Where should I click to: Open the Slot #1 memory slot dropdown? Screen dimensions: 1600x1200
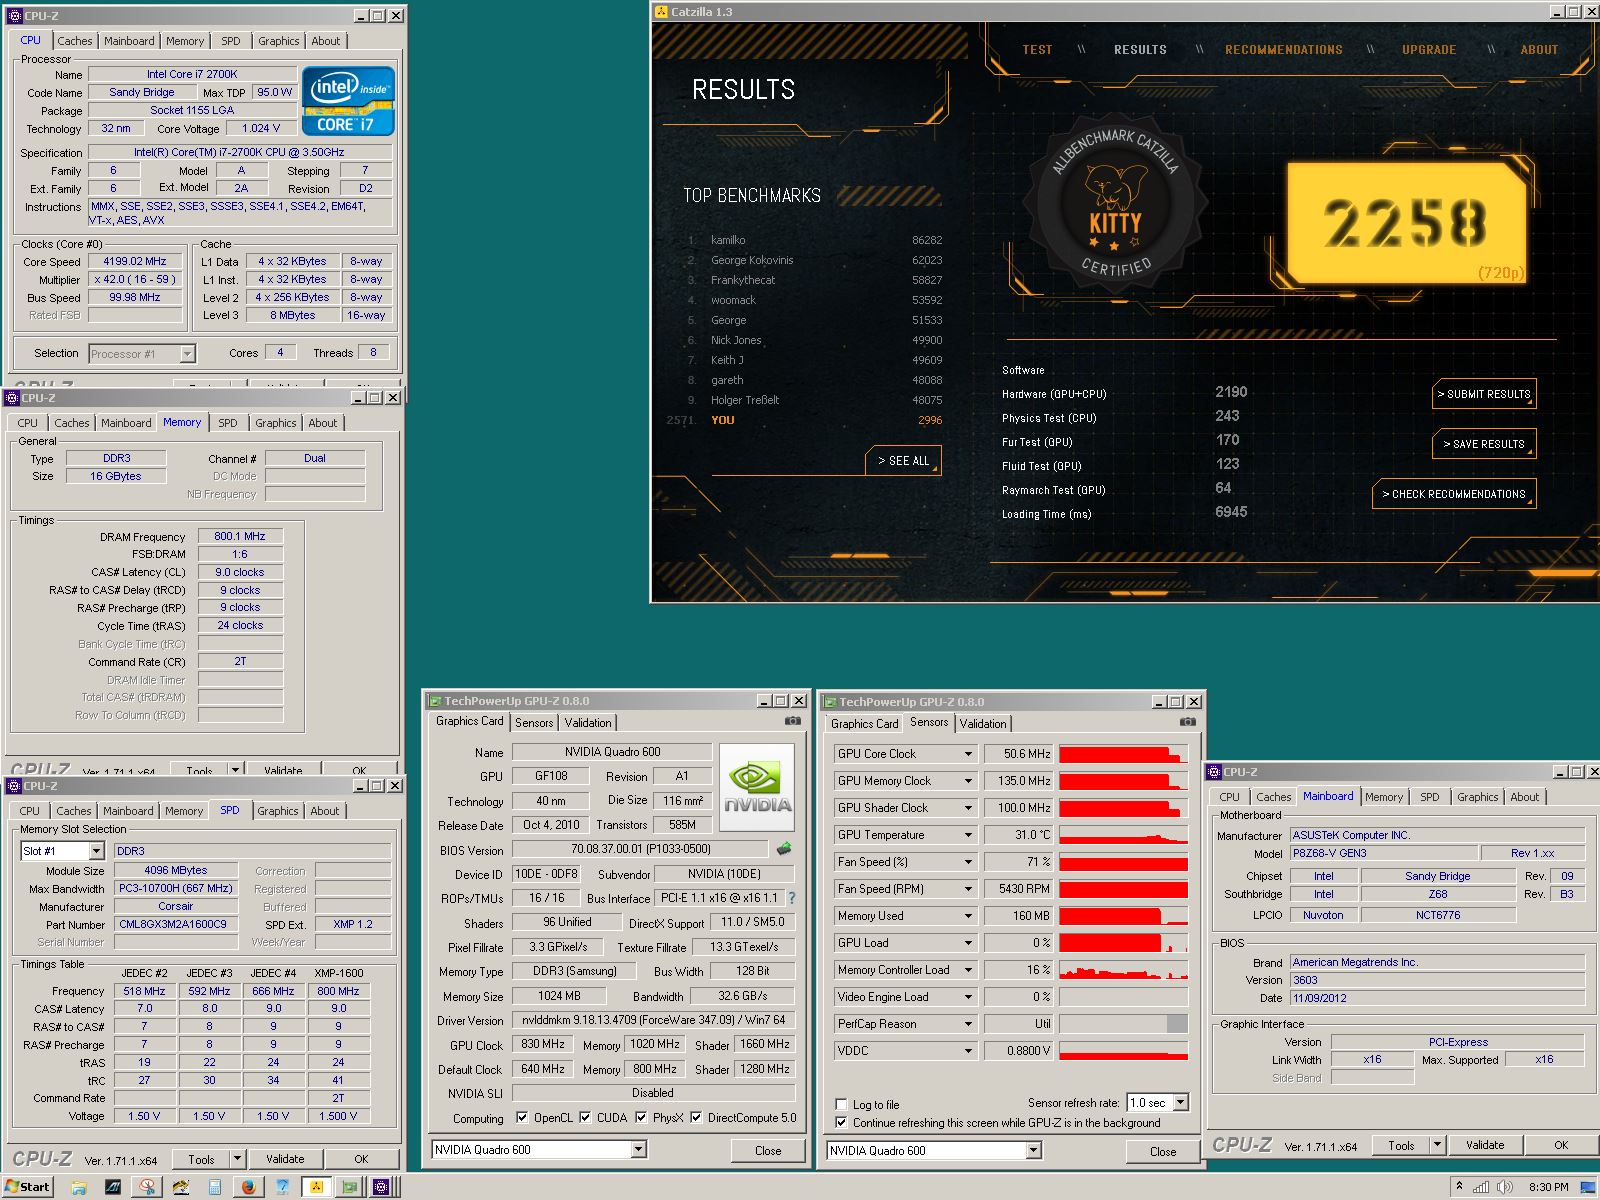(x=96, y=851)
